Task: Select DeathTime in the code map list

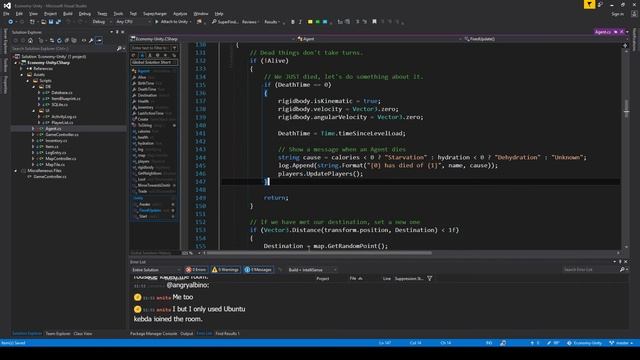Action: [147, 89]
